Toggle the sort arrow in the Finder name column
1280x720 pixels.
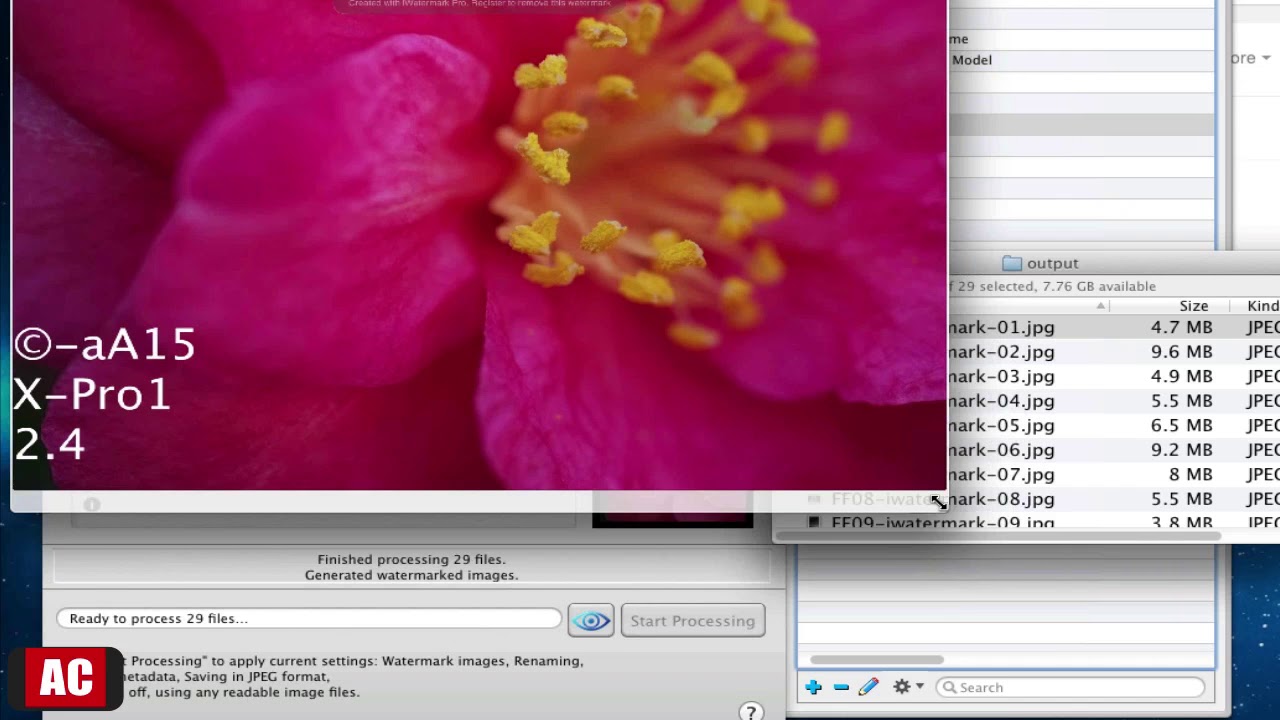[1100, 306]
